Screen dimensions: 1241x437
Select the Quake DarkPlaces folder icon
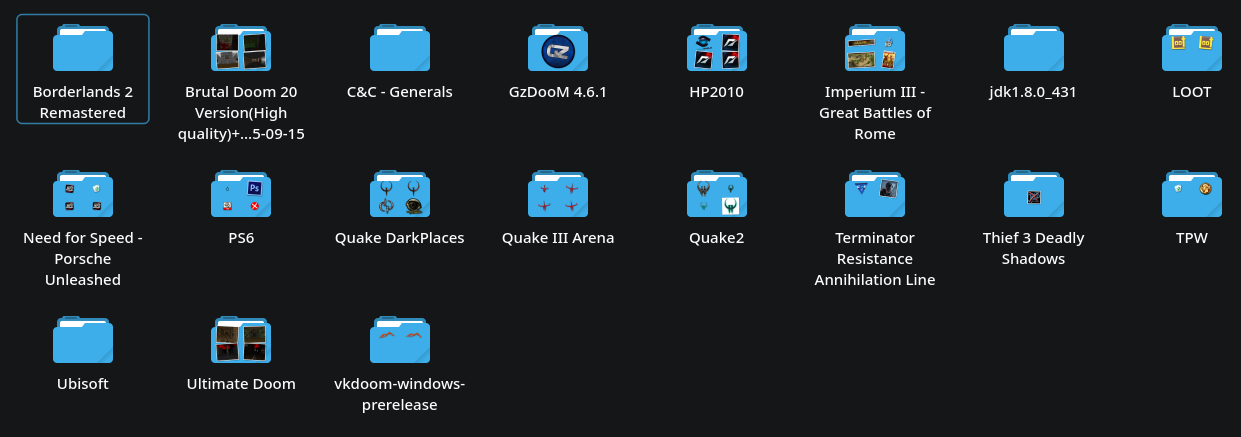pos(400,193)
